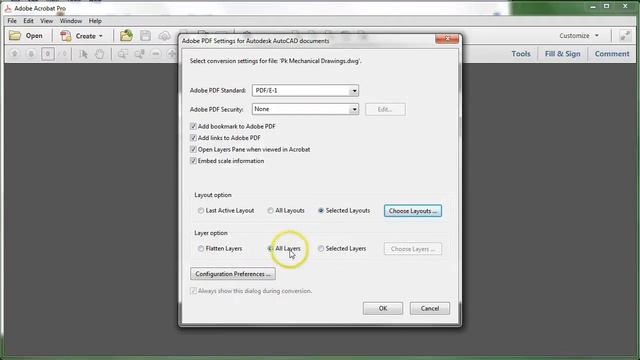Screen dimensions: 640x360
Task: Click the marquee zoom icon
Action: pyautogui.click(x=122, y=54)
